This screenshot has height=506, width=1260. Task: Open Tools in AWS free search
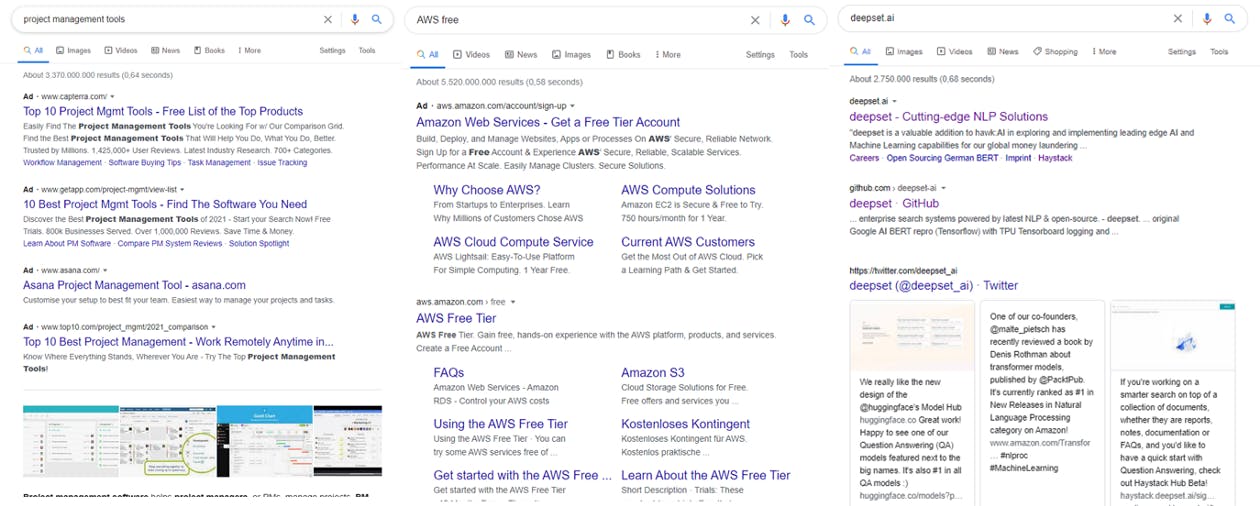click(798, 55)
